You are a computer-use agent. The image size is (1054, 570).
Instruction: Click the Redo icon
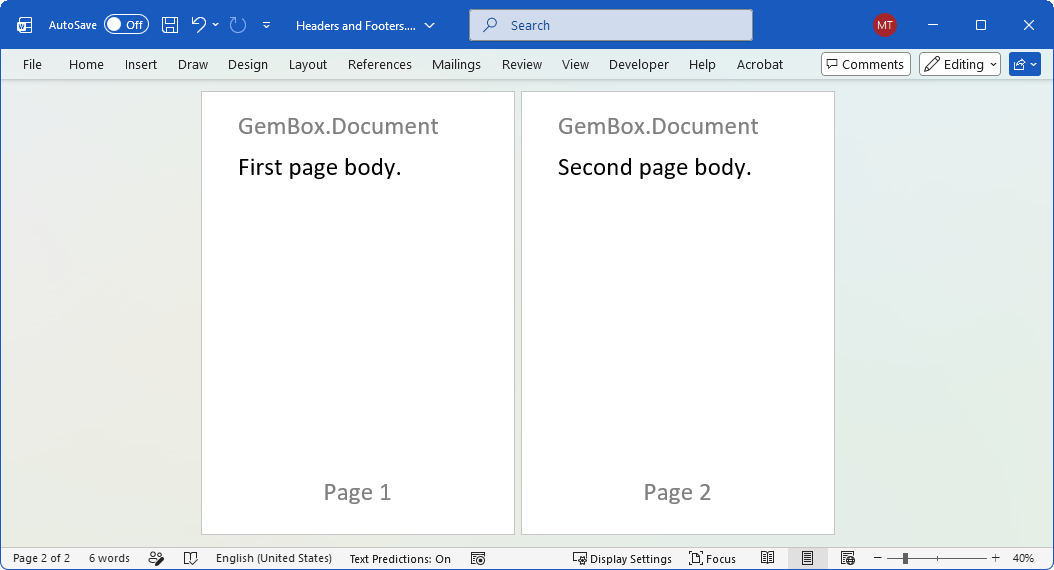[x=238, y=25]
